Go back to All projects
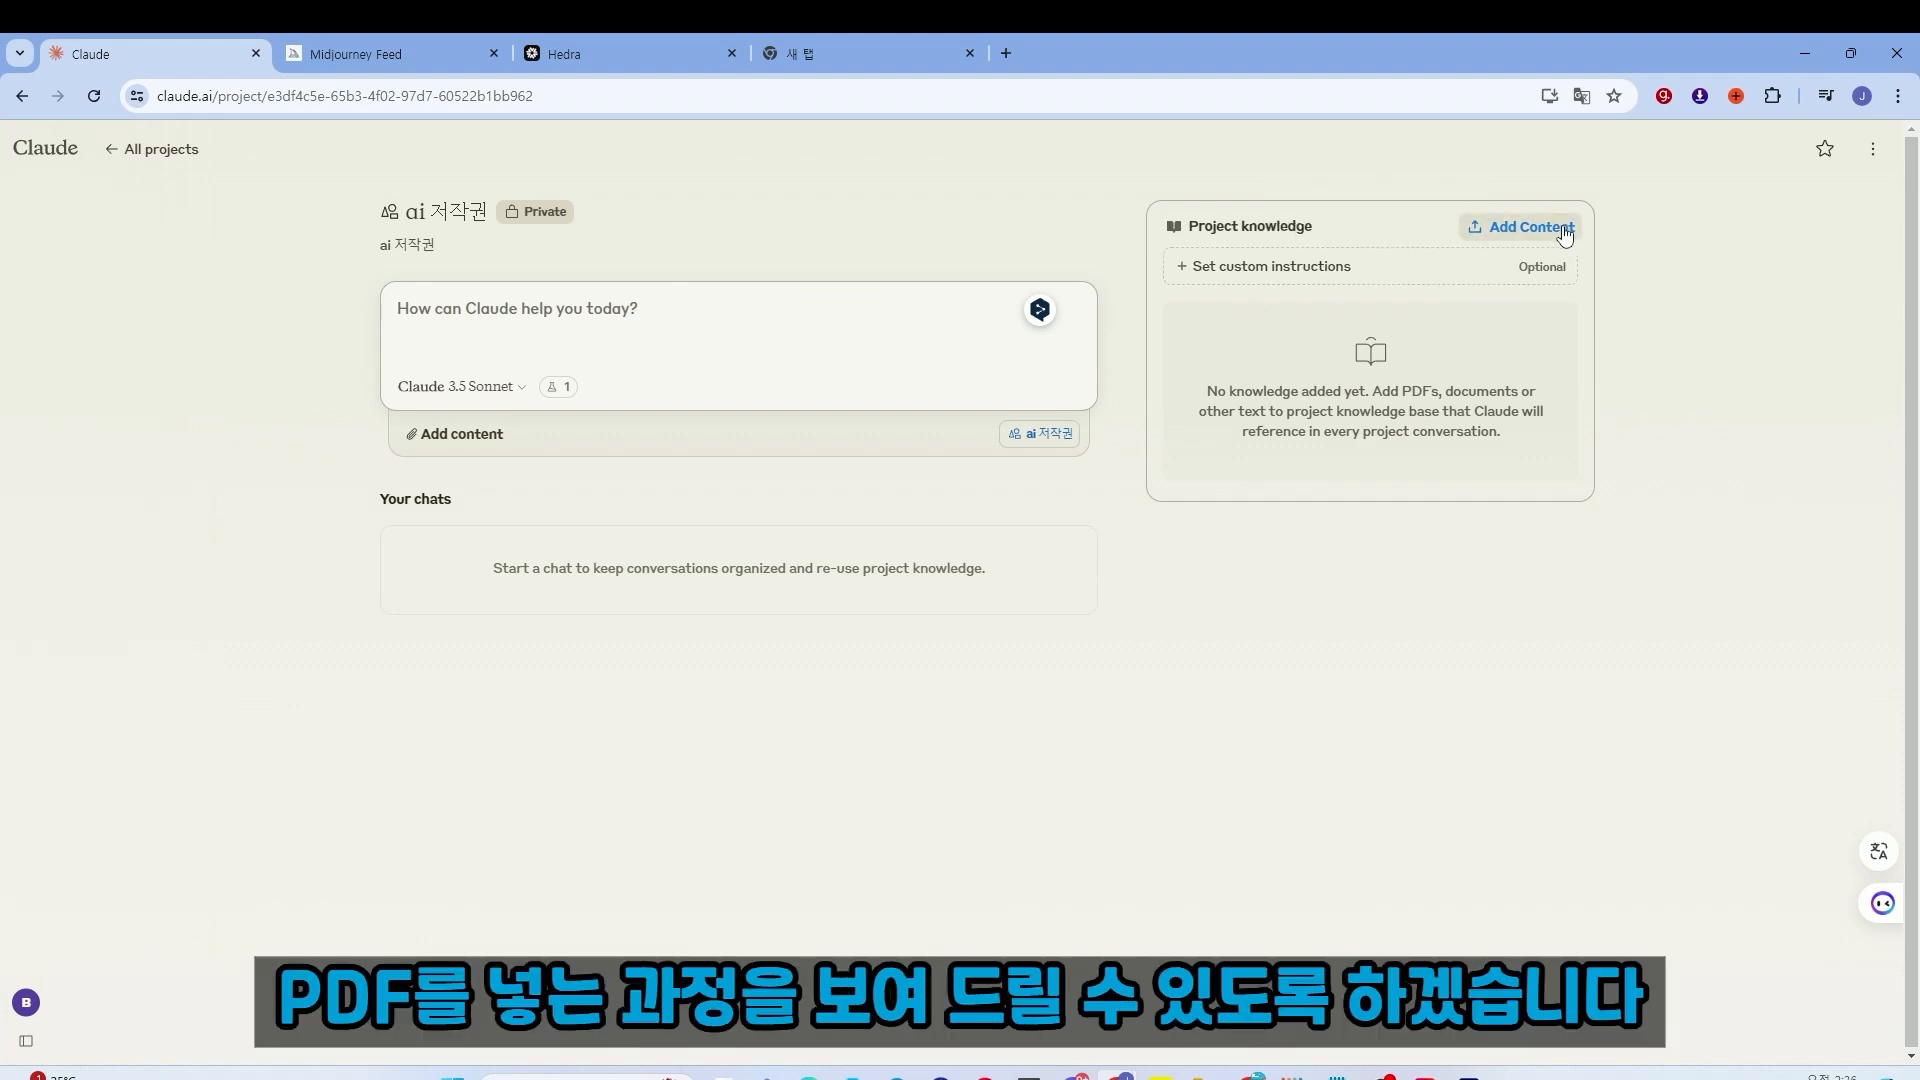1920x1080 pixels. click(152, 149)
